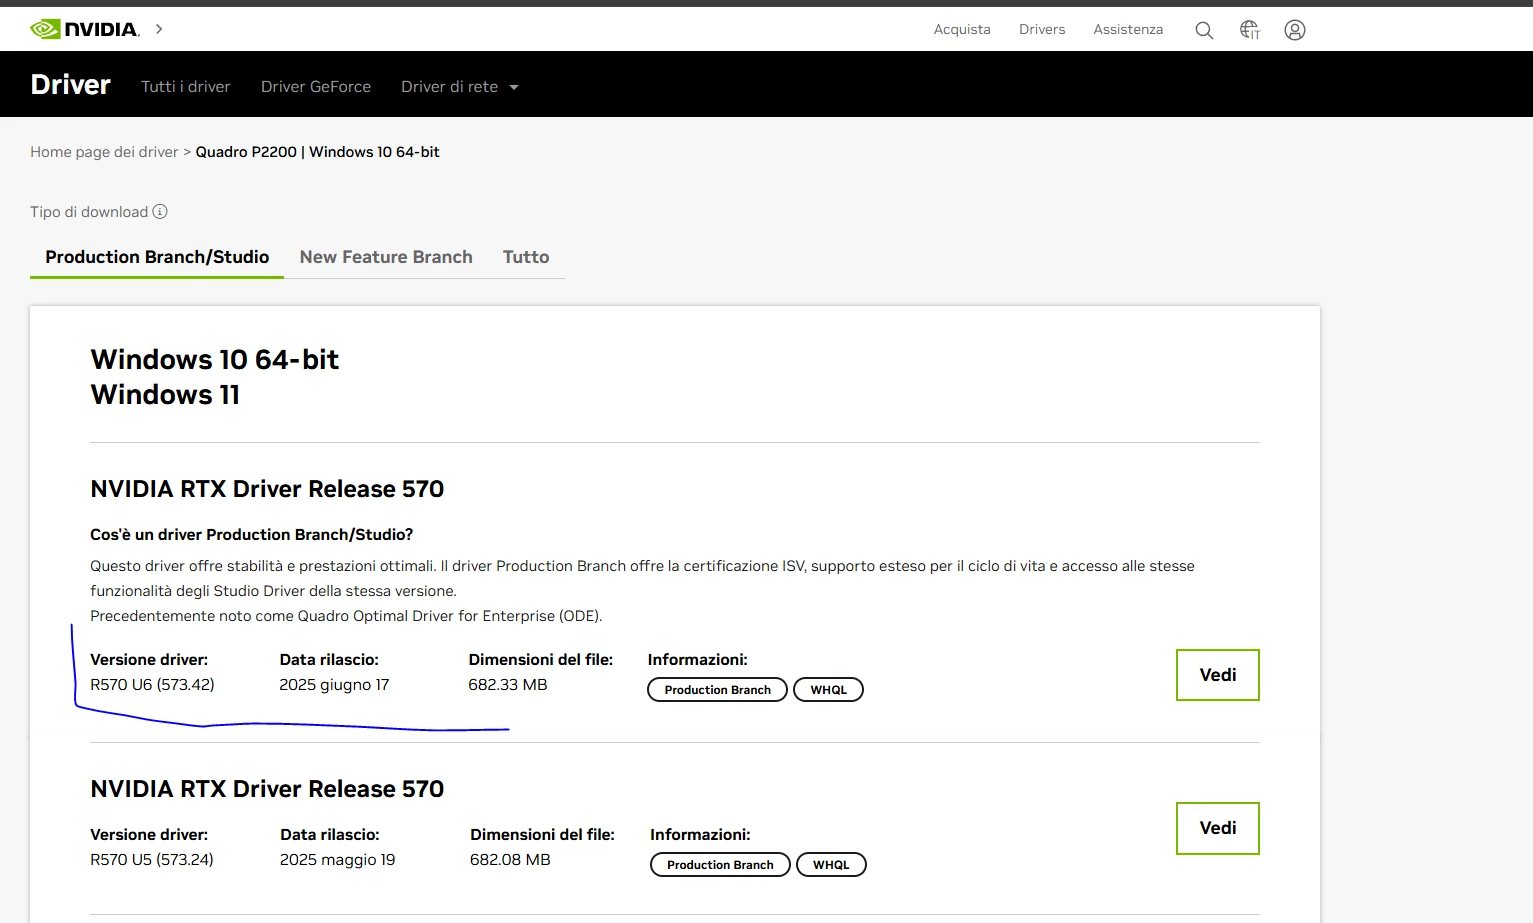Open the search magnifier icon
Screen dimensions: 1533x923
1204,30
